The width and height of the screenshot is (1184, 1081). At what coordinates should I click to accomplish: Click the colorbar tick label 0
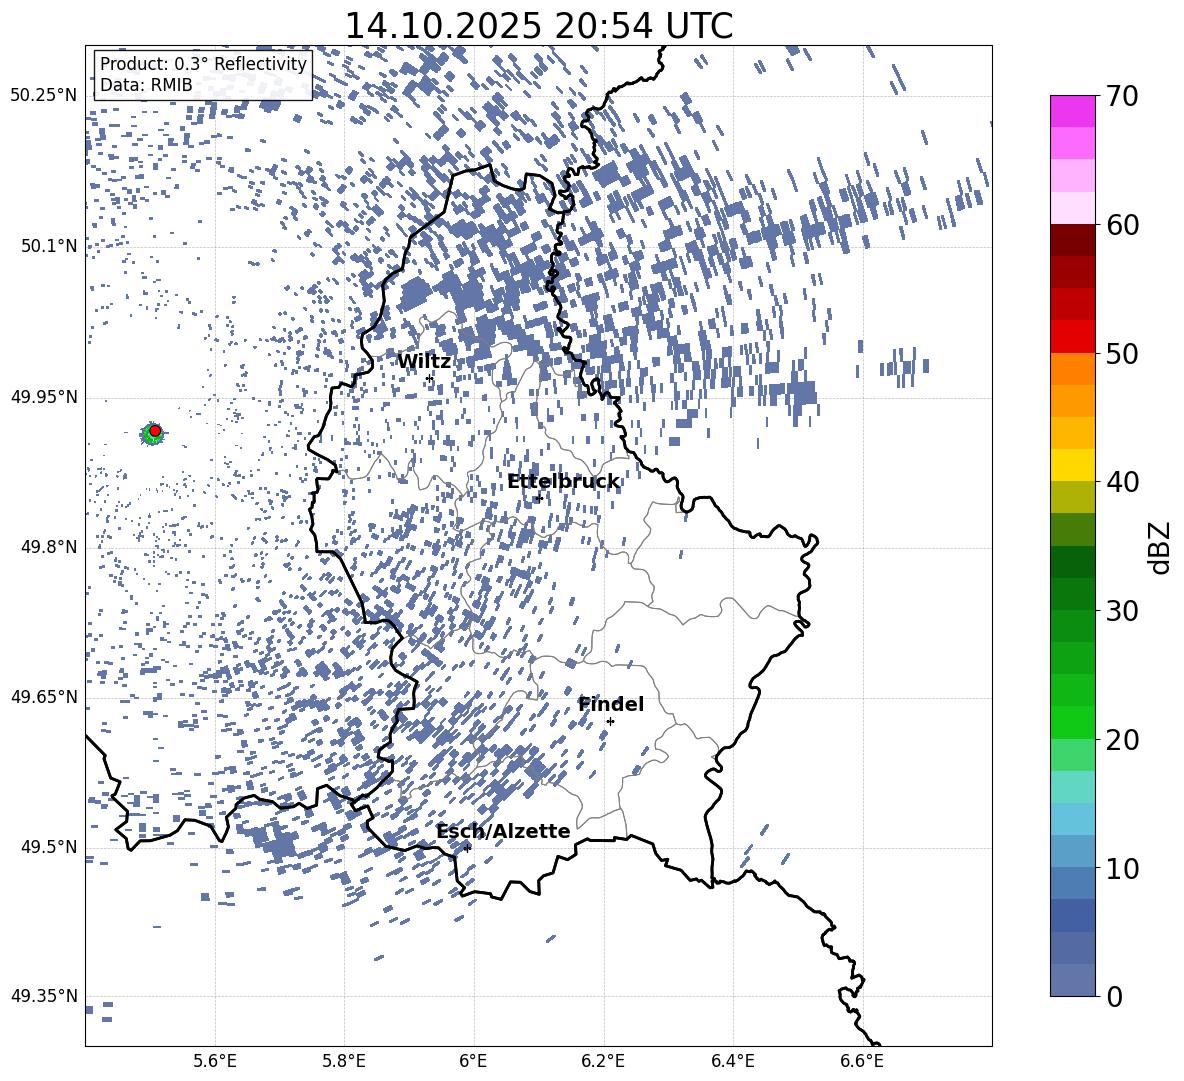[x=1115, y=996]
